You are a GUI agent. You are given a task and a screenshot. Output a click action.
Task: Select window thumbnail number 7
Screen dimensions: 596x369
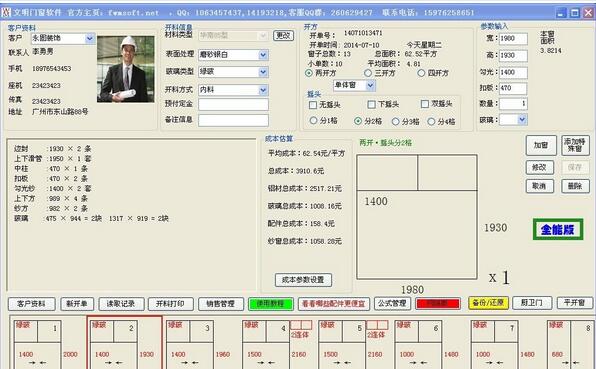coord(495,344)
